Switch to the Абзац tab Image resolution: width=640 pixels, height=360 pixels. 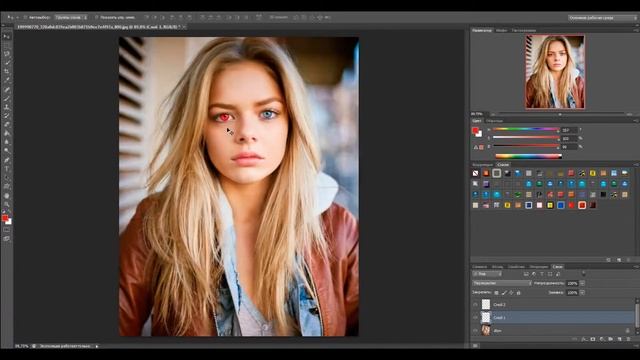(497, 267)
